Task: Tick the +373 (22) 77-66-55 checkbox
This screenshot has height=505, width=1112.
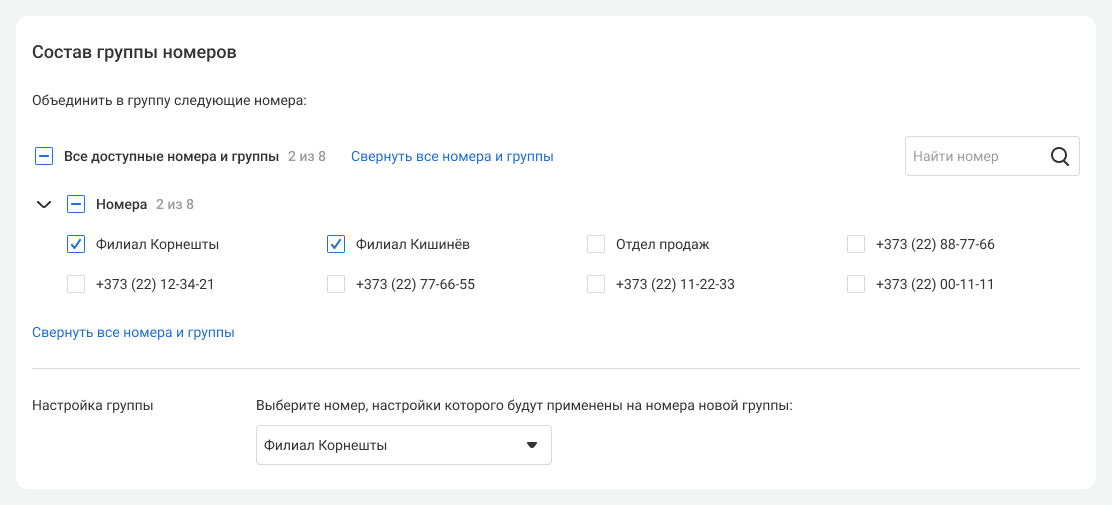Action: (336, 284)
